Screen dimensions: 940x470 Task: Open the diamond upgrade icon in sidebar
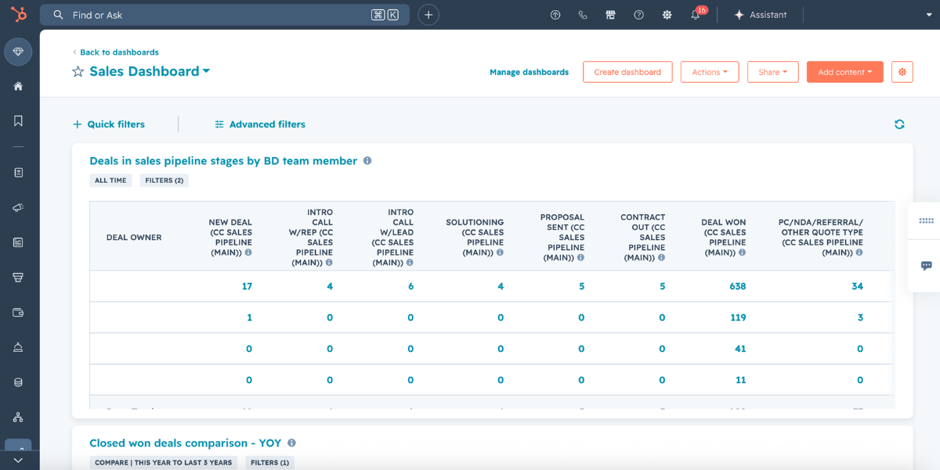click(x=18, y=52)
